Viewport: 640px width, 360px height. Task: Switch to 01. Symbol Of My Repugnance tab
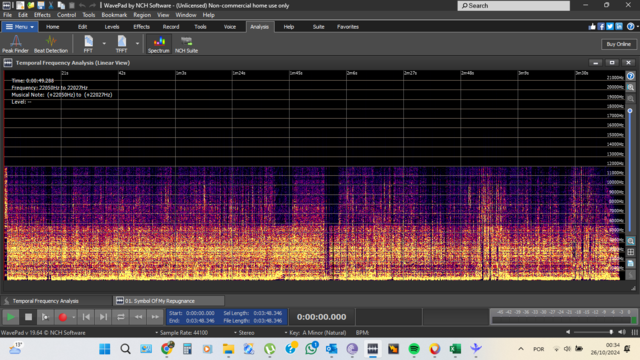click(169, 301)
